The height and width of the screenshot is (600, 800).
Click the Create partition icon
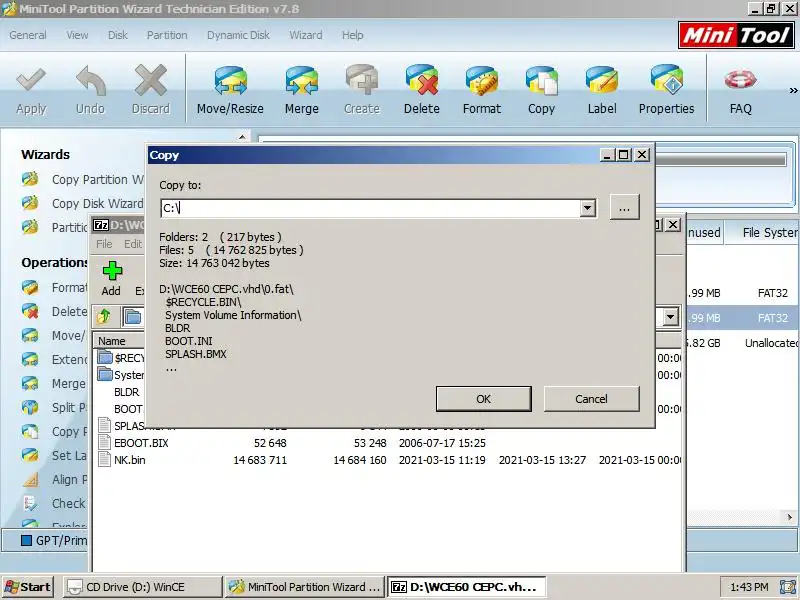tap(361, 81)
